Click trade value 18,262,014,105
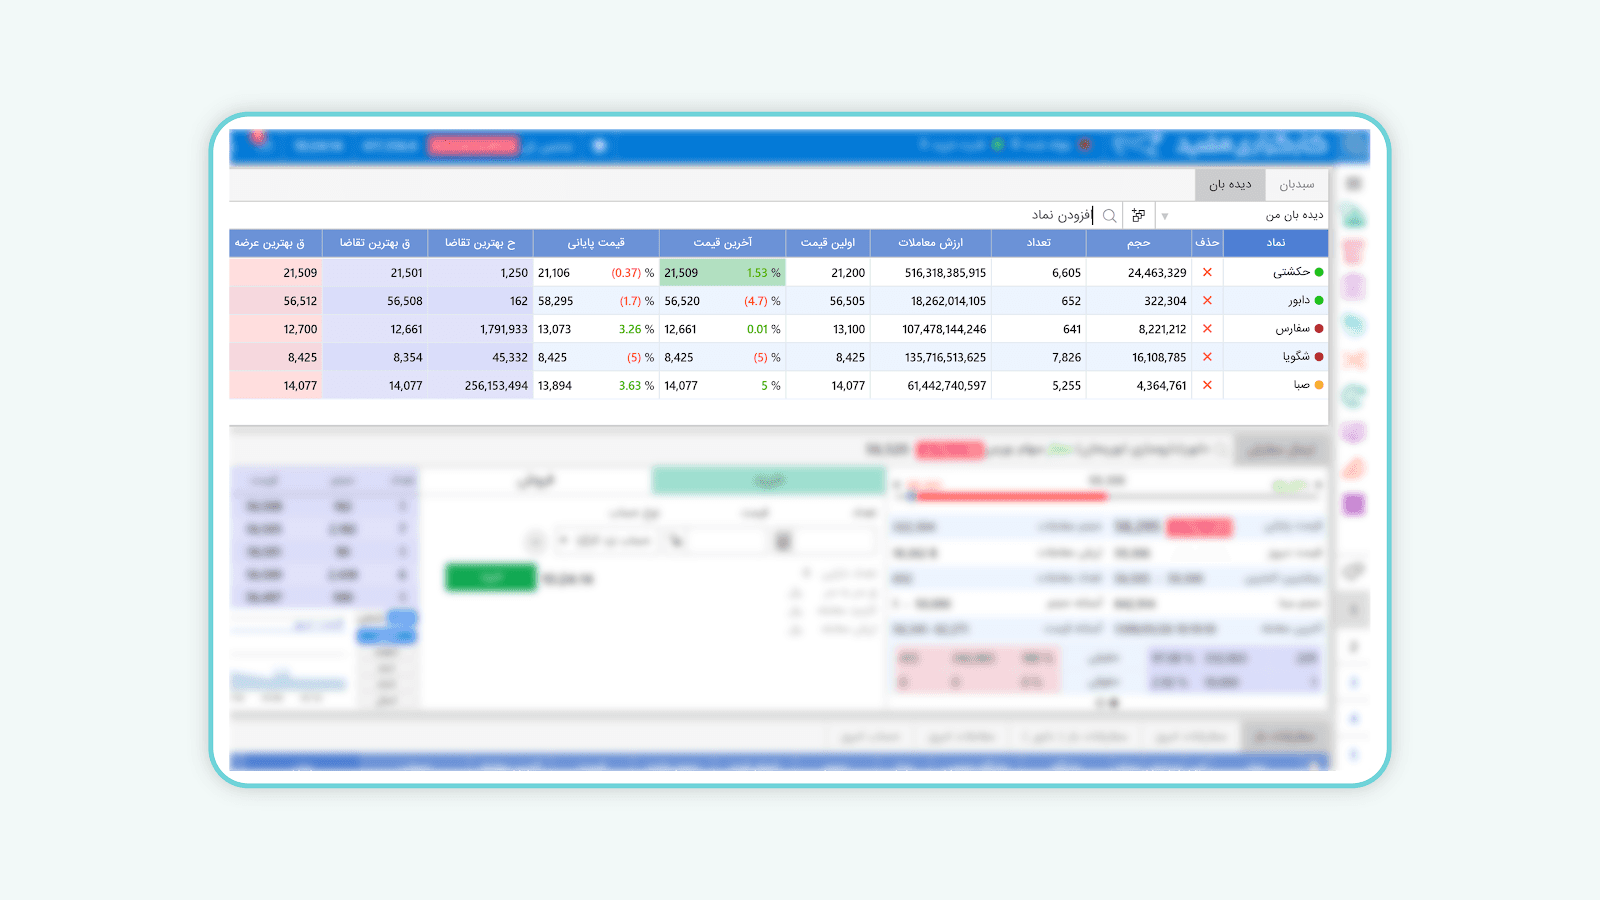Viewport: 1600px width, 900px height. click(948, 301)
